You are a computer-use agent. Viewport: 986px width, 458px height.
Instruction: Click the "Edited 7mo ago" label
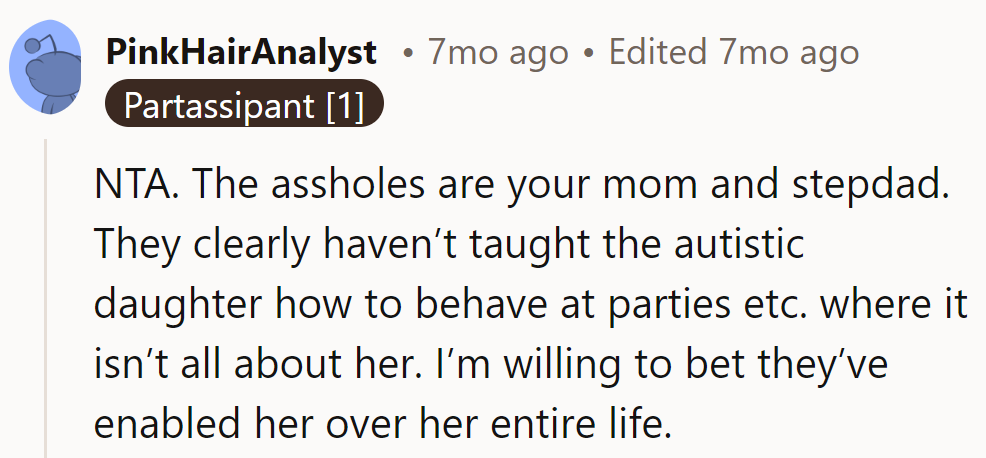pyautogui.click(x=733, y=52)
